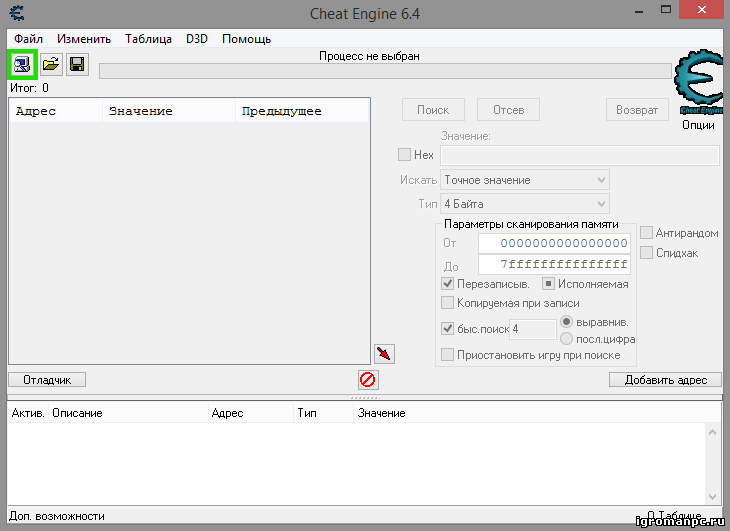Click the Отсев button
This screenshot has height=531, width=730.
click(x=508, y=110)
